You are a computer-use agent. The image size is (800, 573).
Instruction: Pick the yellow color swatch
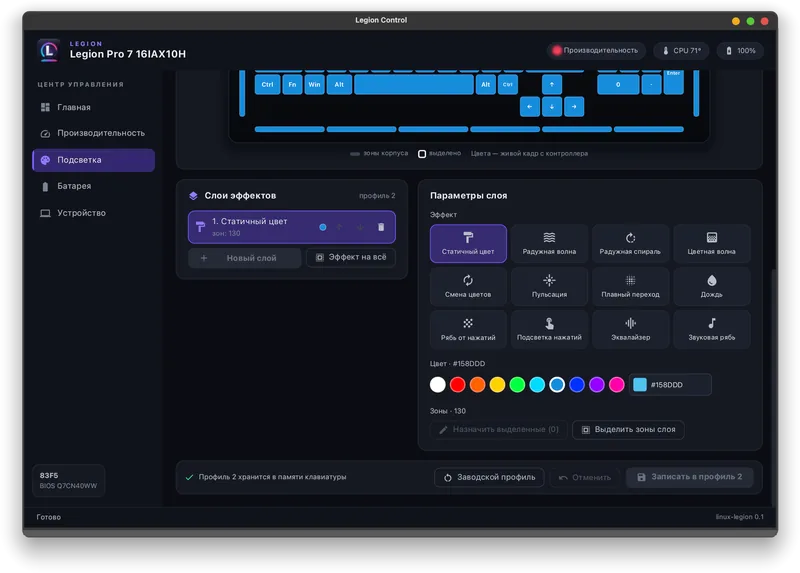pos(497,385)
